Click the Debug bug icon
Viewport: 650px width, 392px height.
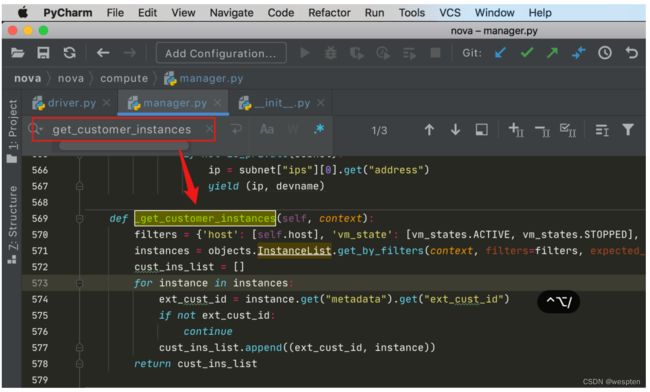[x=330, y=53]
